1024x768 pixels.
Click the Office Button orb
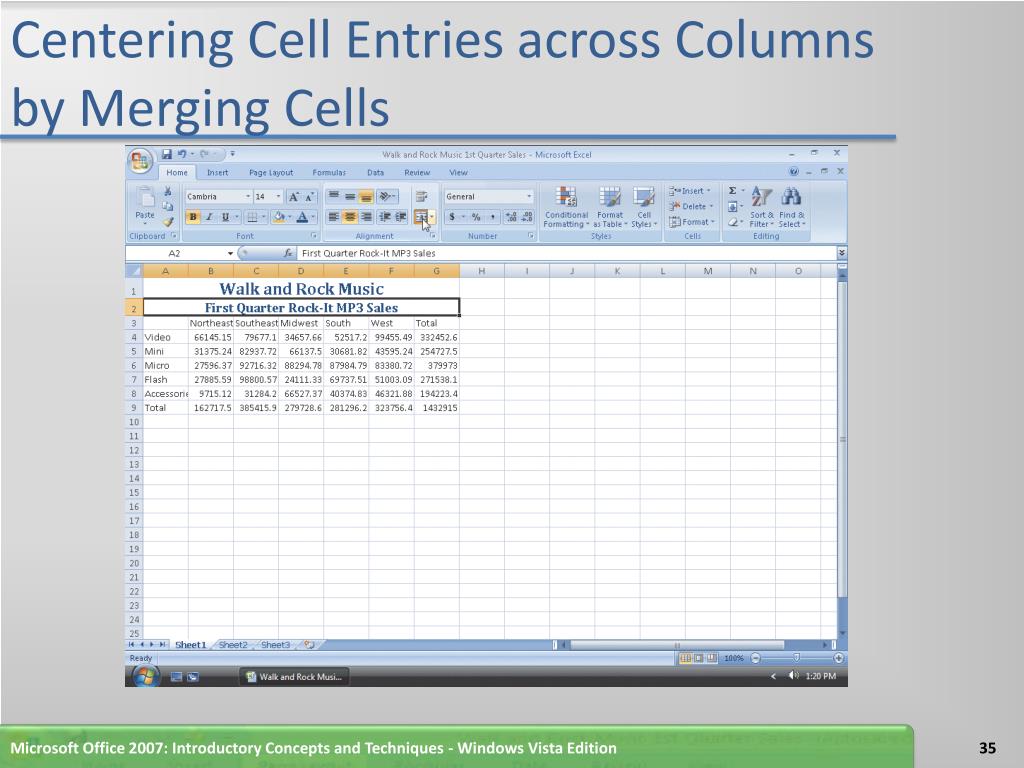(140, 161)
